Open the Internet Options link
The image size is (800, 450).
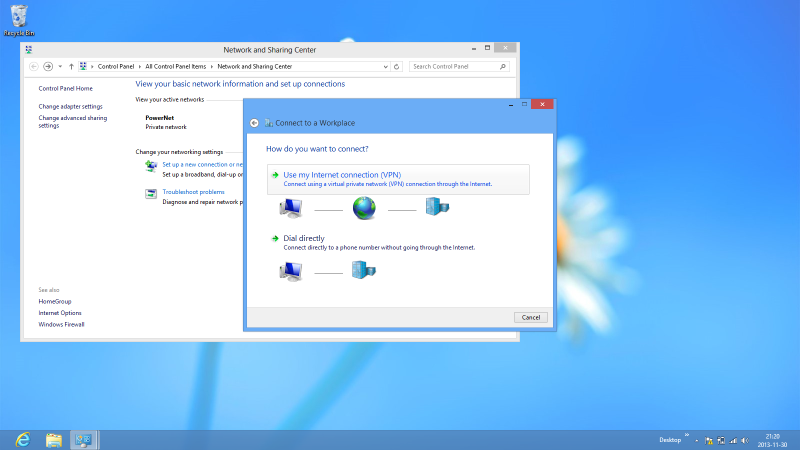60,313
